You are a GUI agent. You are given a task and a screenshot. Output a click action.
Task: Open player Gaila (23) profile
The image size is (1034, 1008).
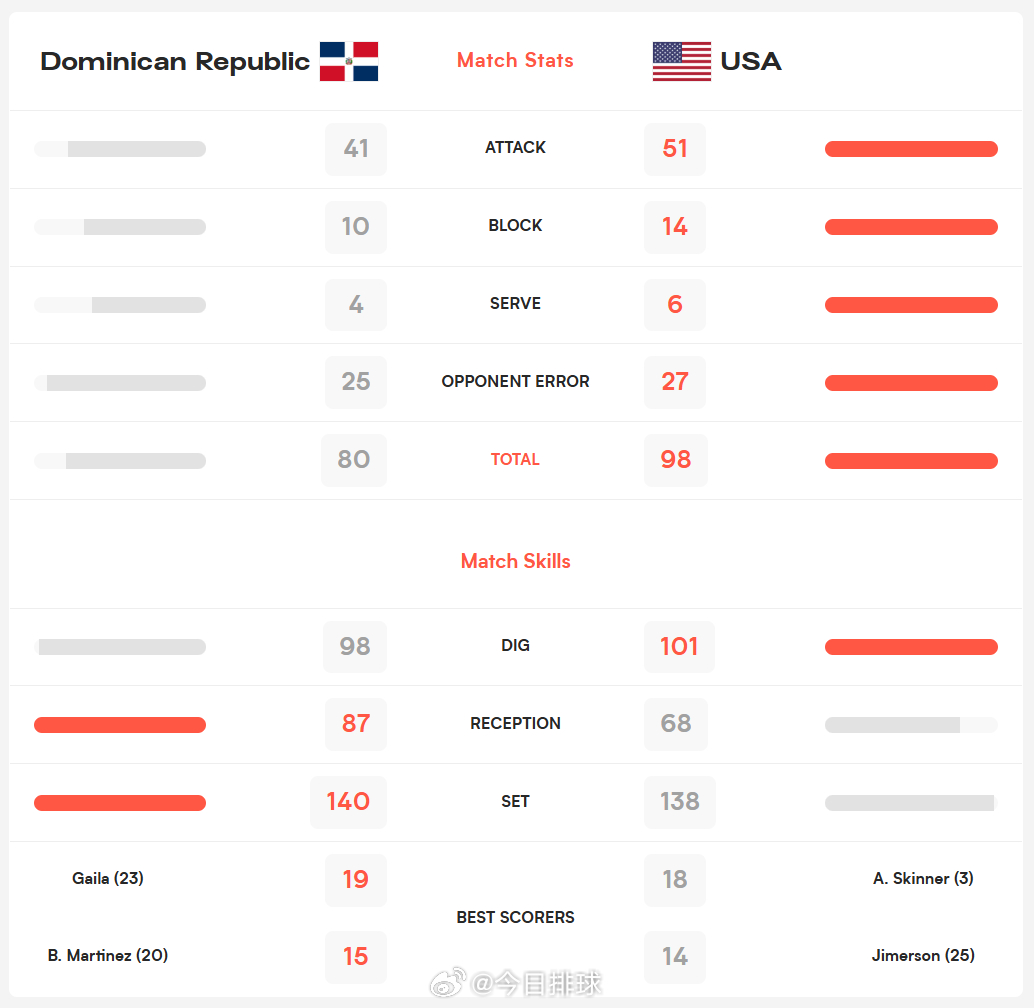(x=108, y=878)
